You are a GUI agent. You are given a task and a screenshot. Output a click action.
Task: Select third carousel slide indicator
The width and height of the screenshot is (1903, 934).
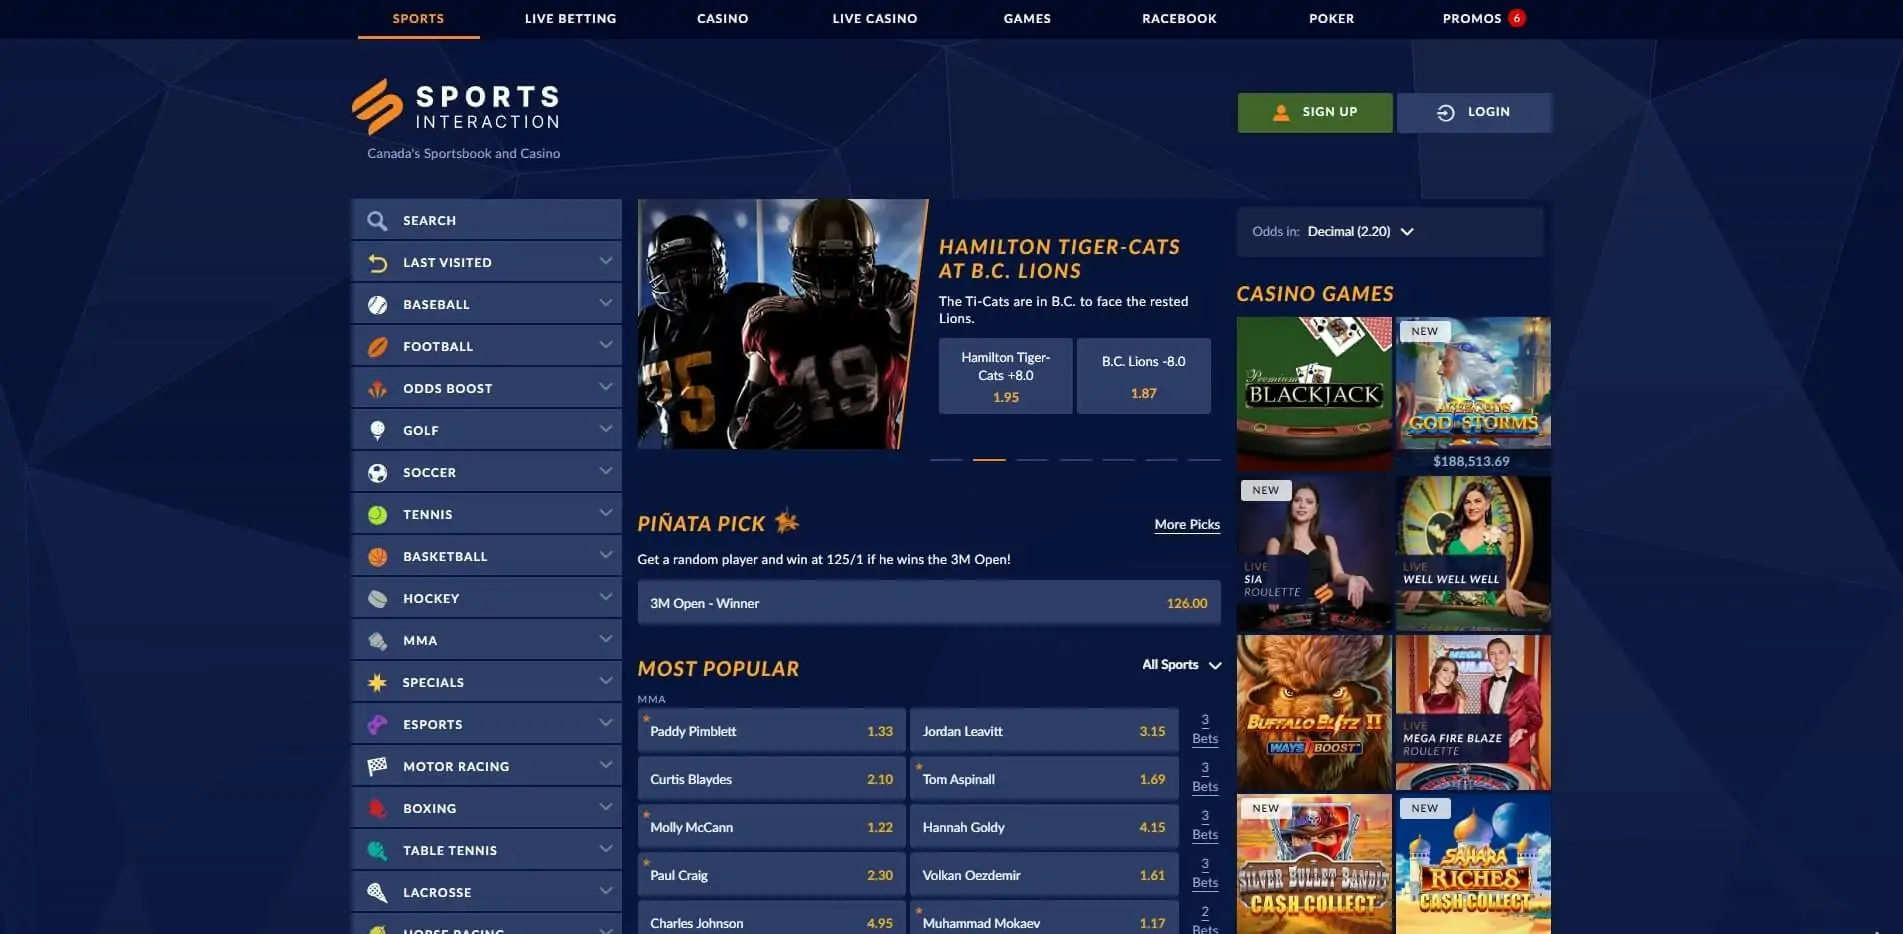tap(1032, 459)
